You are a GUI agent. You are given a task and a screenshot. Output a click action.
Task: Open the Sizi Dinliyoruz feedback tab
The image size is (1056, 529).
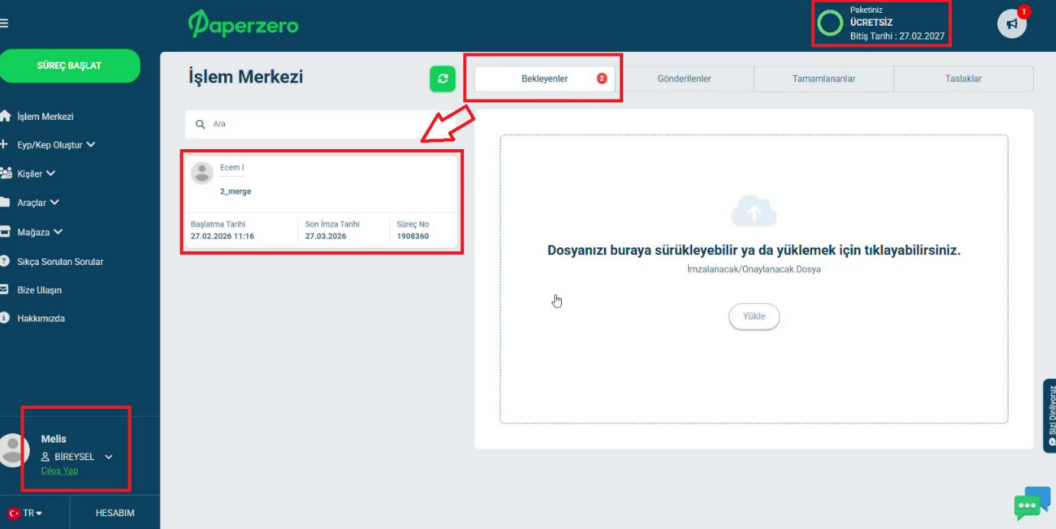pyautogui.click(x=1050, y=416)
